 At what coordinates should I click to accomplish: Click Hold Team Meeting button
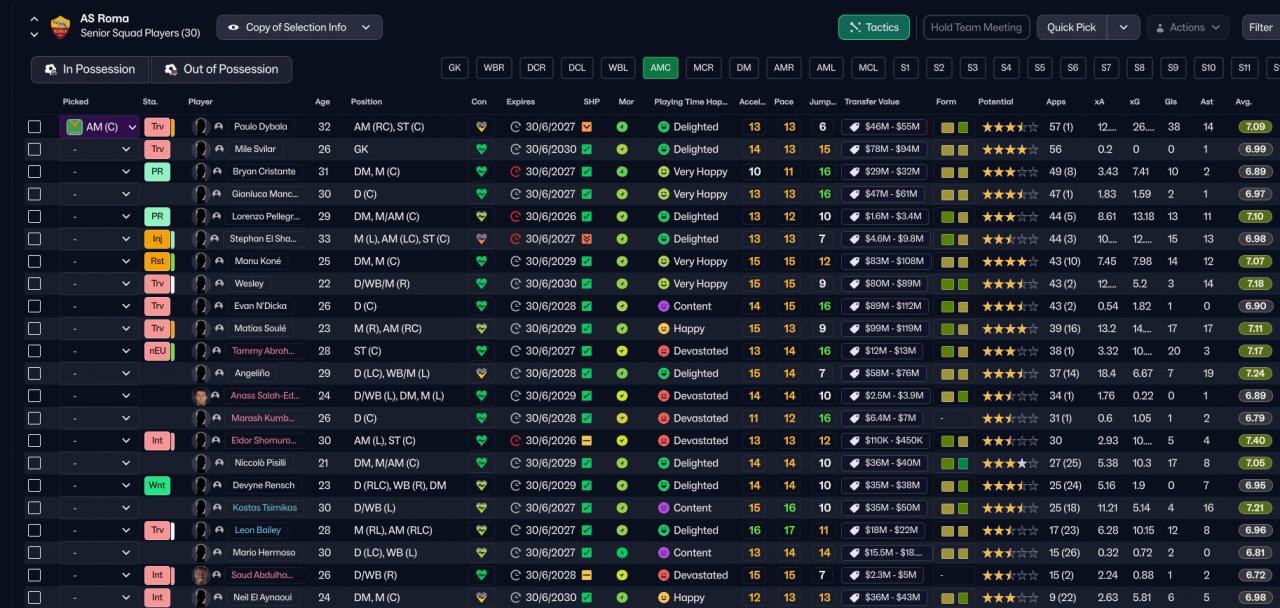point(976,27)
